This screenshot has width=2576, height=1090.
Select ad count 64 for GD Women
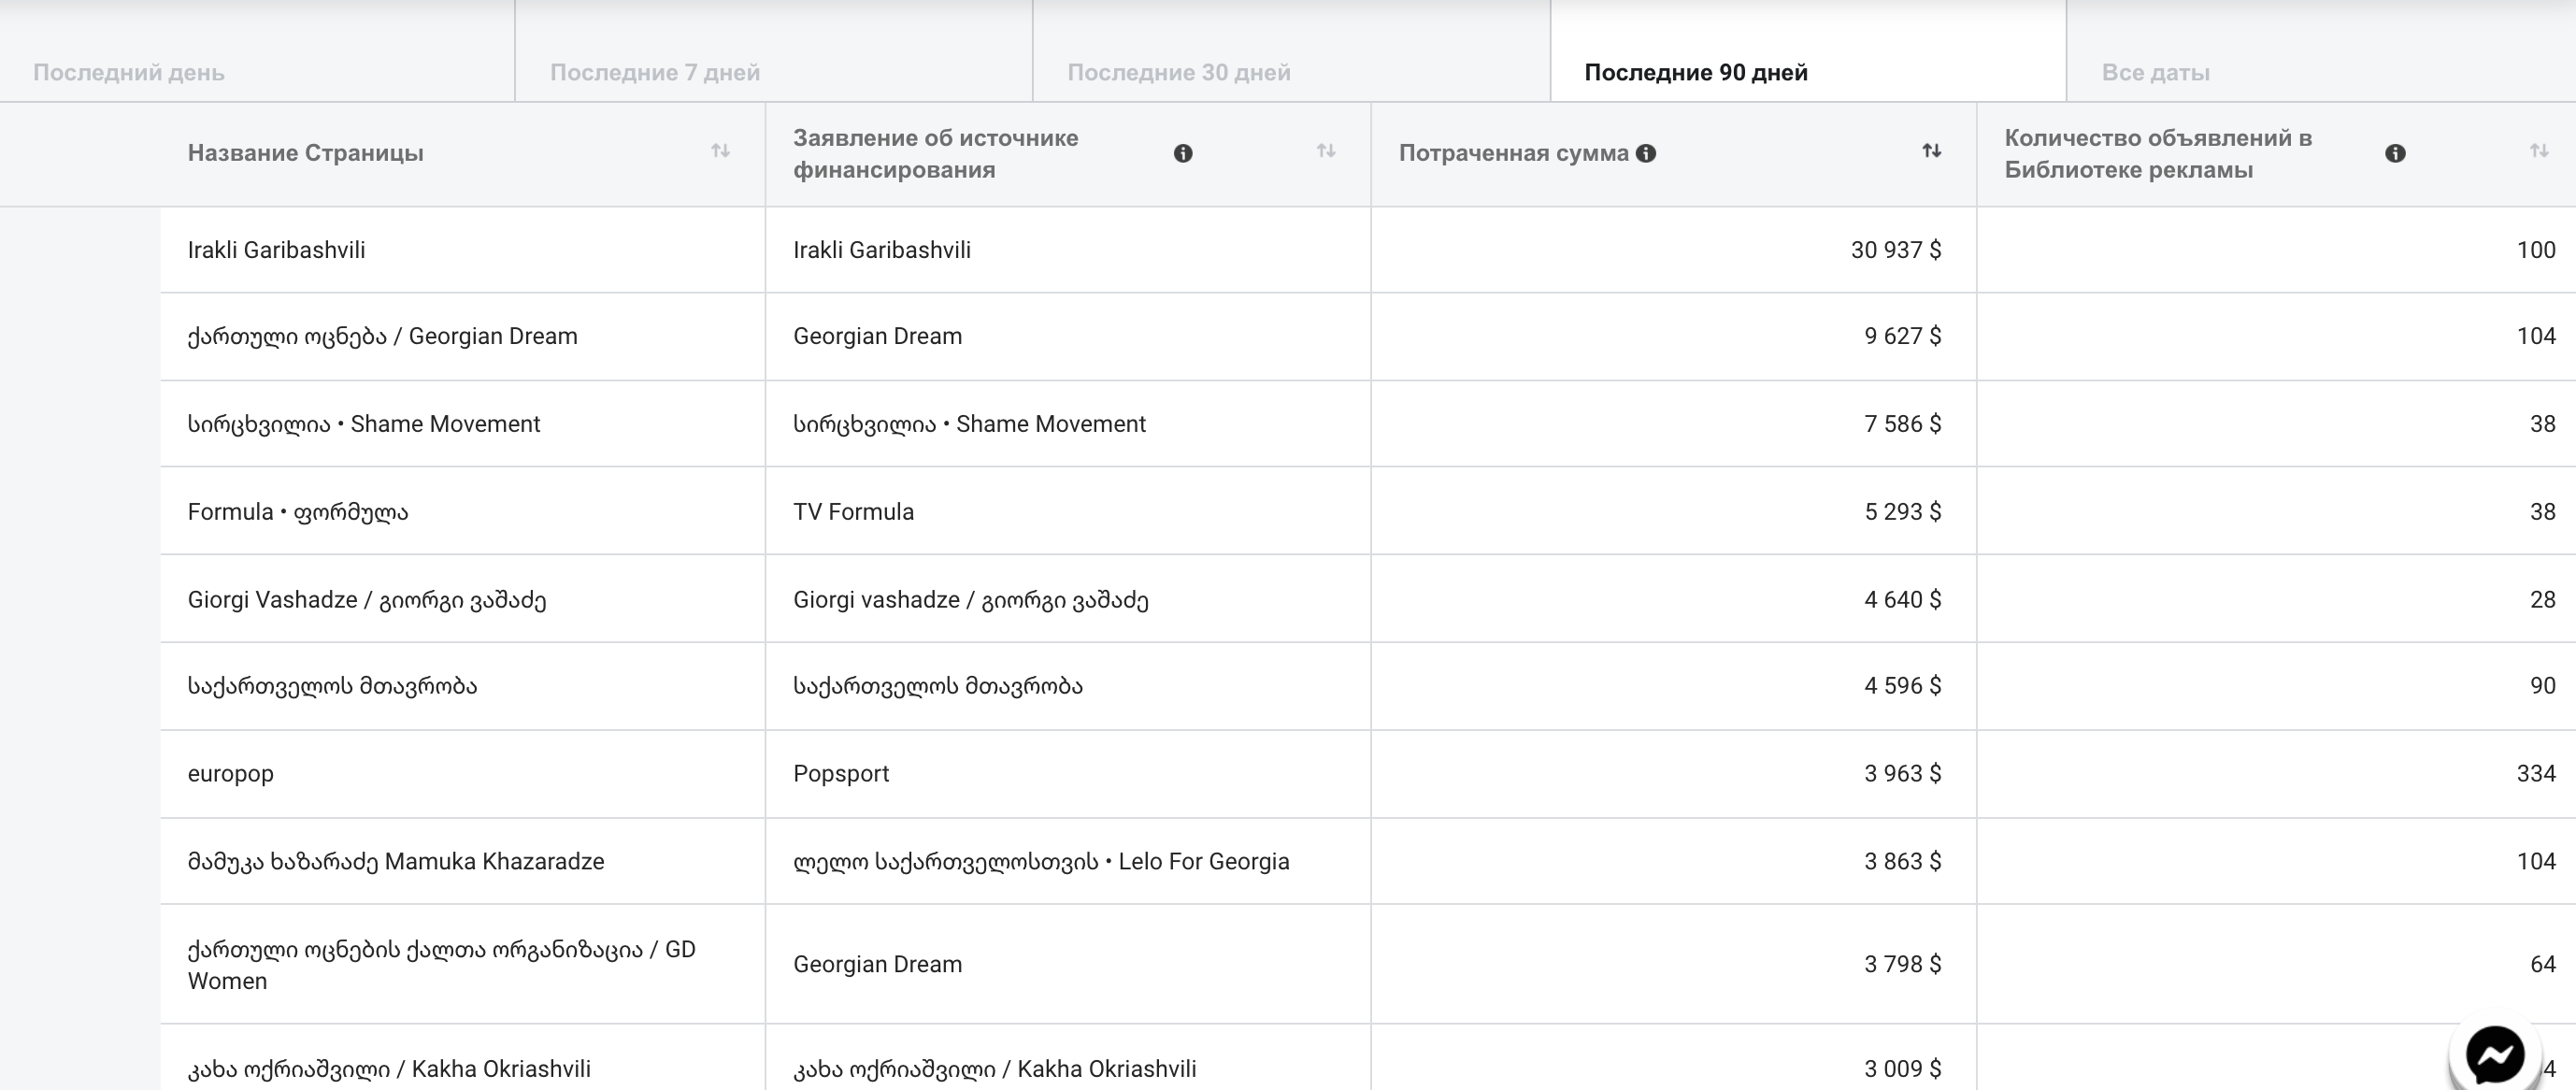click(2542, 965)
